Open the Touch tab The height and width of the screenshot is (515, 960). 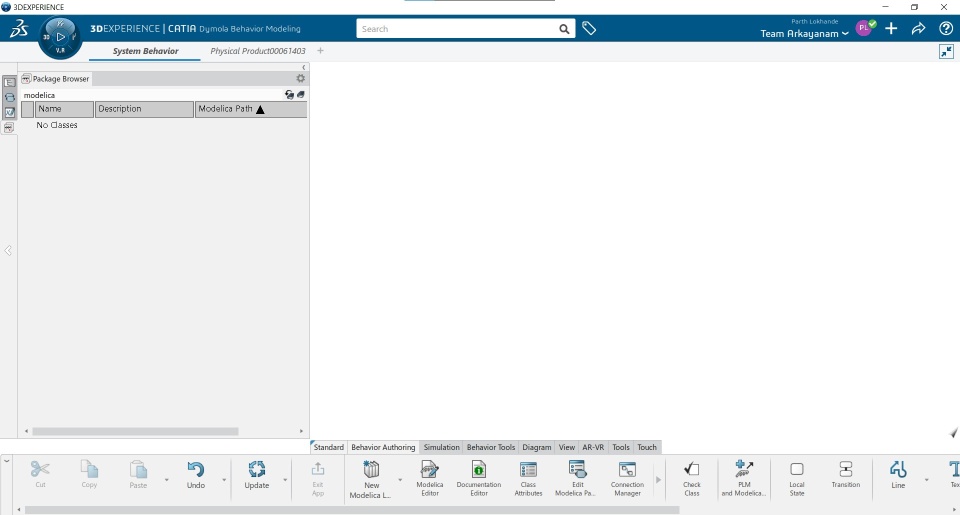pos(647,447)
